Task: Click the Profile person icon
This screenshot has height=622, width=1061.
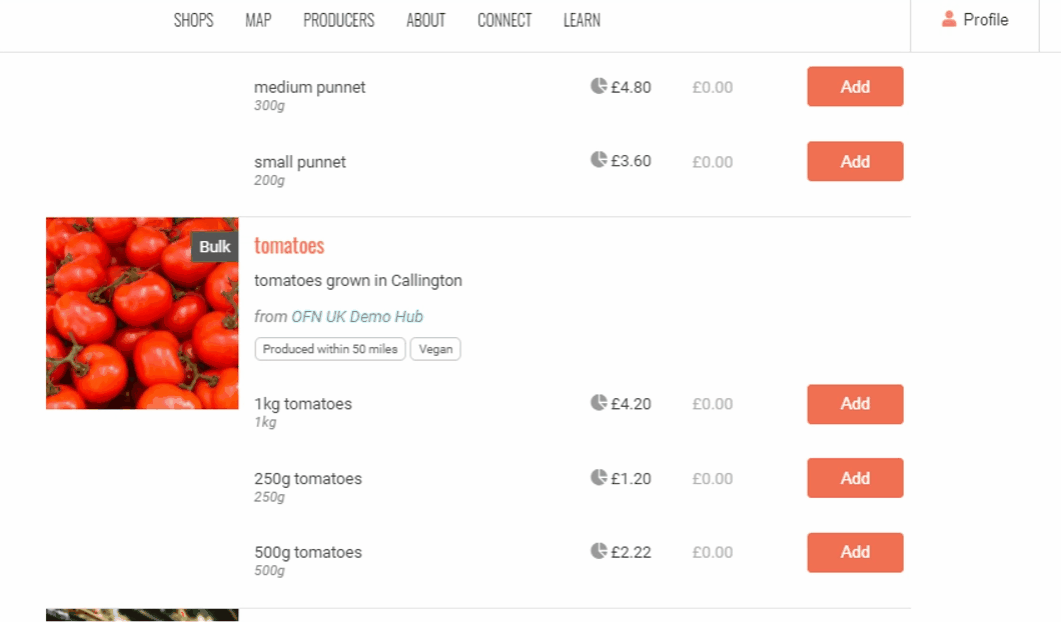Action: [x=949, y=19]
